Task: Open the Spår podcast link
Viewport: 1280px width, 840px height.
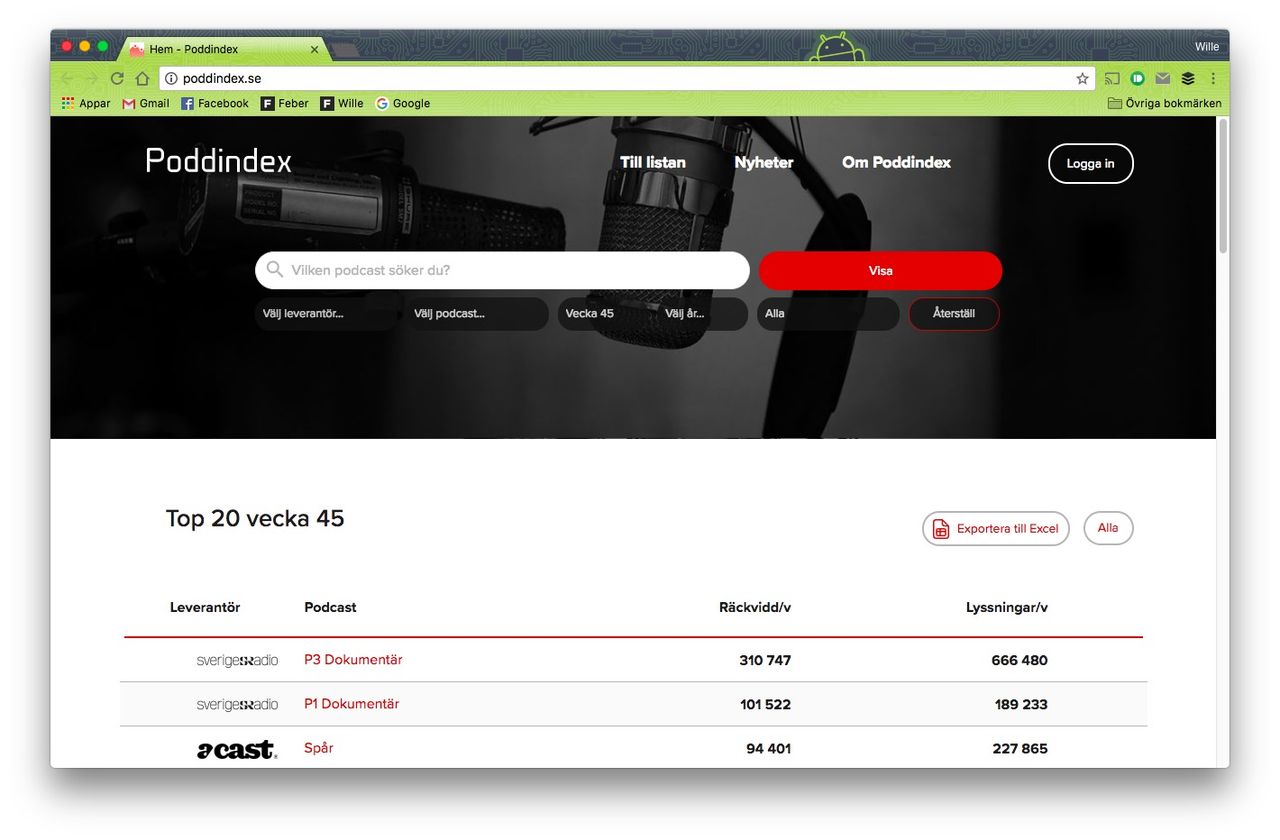Action: pyautogui.click(x=318, y=748)
